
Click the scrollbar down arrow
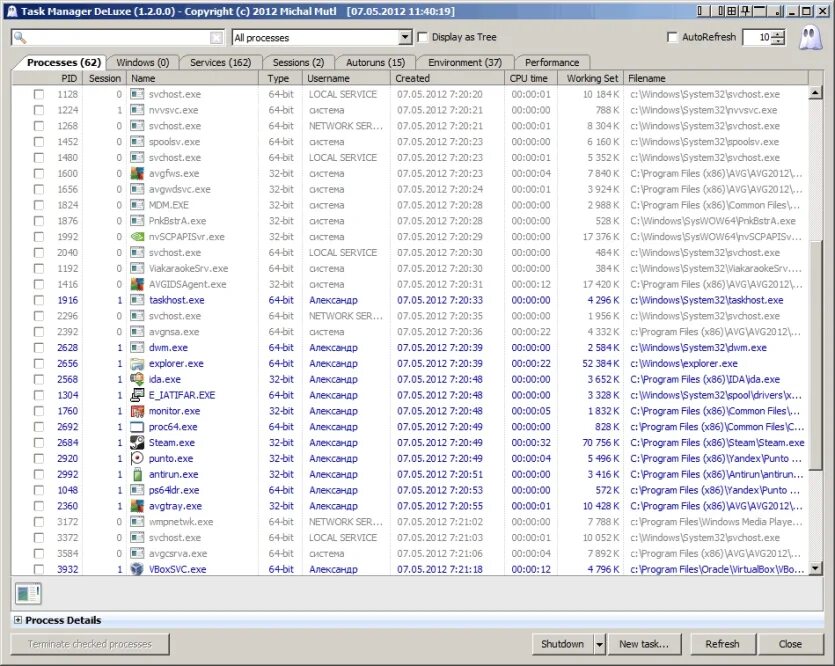tap(815, 569)
